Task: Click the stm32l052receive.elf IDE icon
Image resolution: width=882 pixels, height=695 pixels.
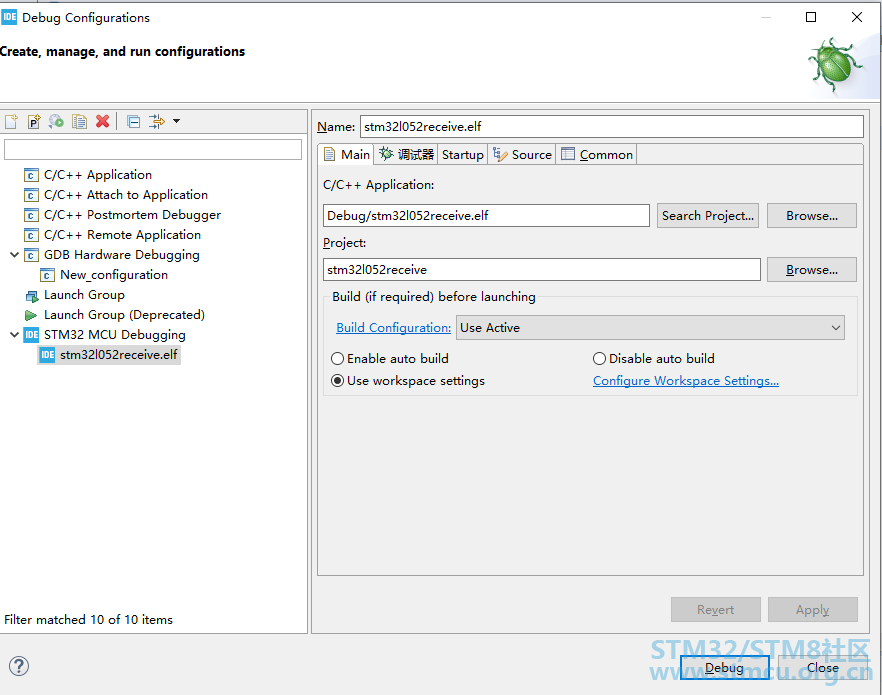Action: point(48,355)
